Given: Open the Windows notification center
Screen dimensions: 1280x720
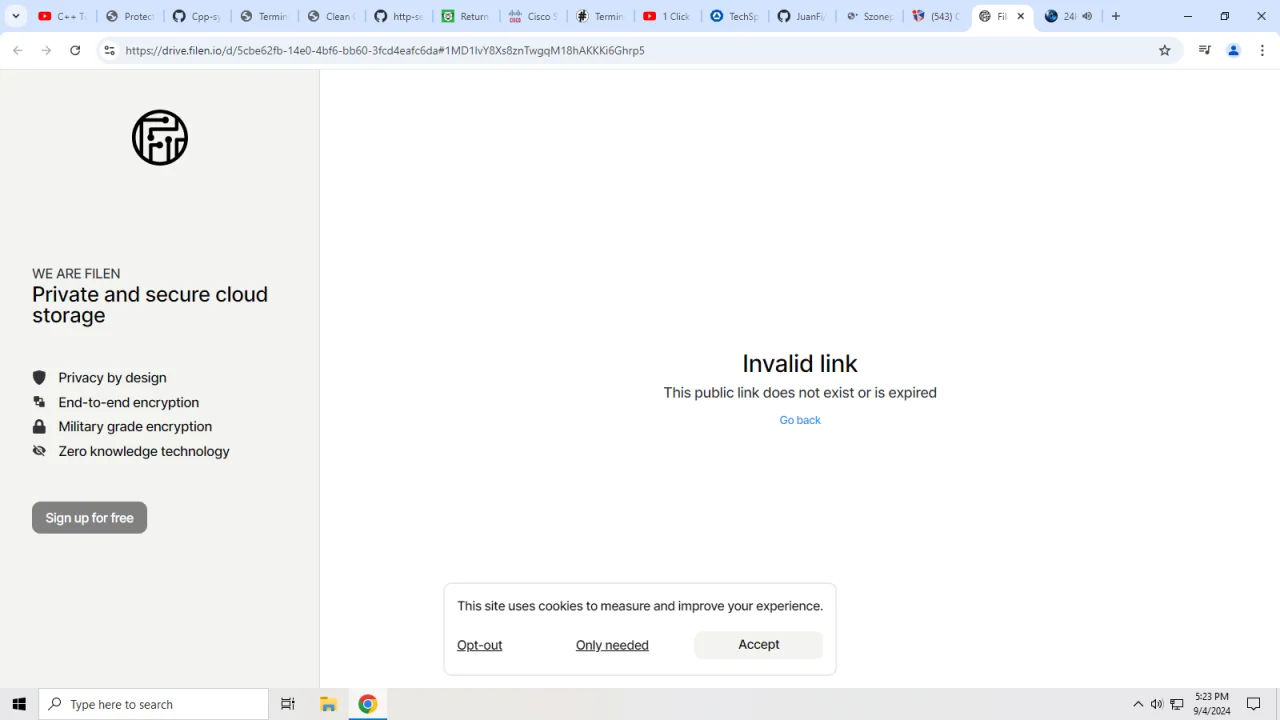Looking at the screenshot, I should (1254, 704).
